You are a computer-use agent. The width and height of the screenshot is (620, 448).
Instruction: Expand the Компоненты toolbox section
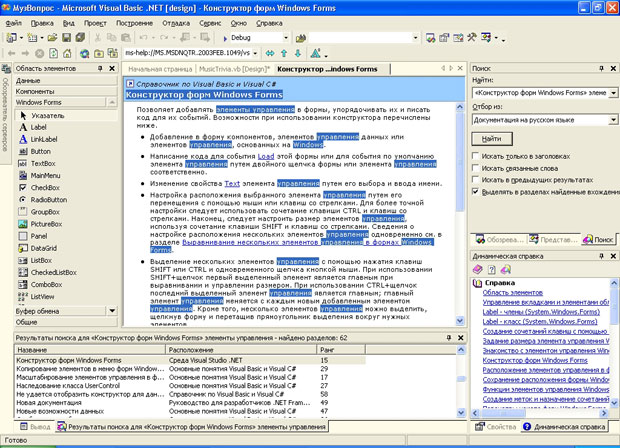pyautogui.click(x=66, y=91)
